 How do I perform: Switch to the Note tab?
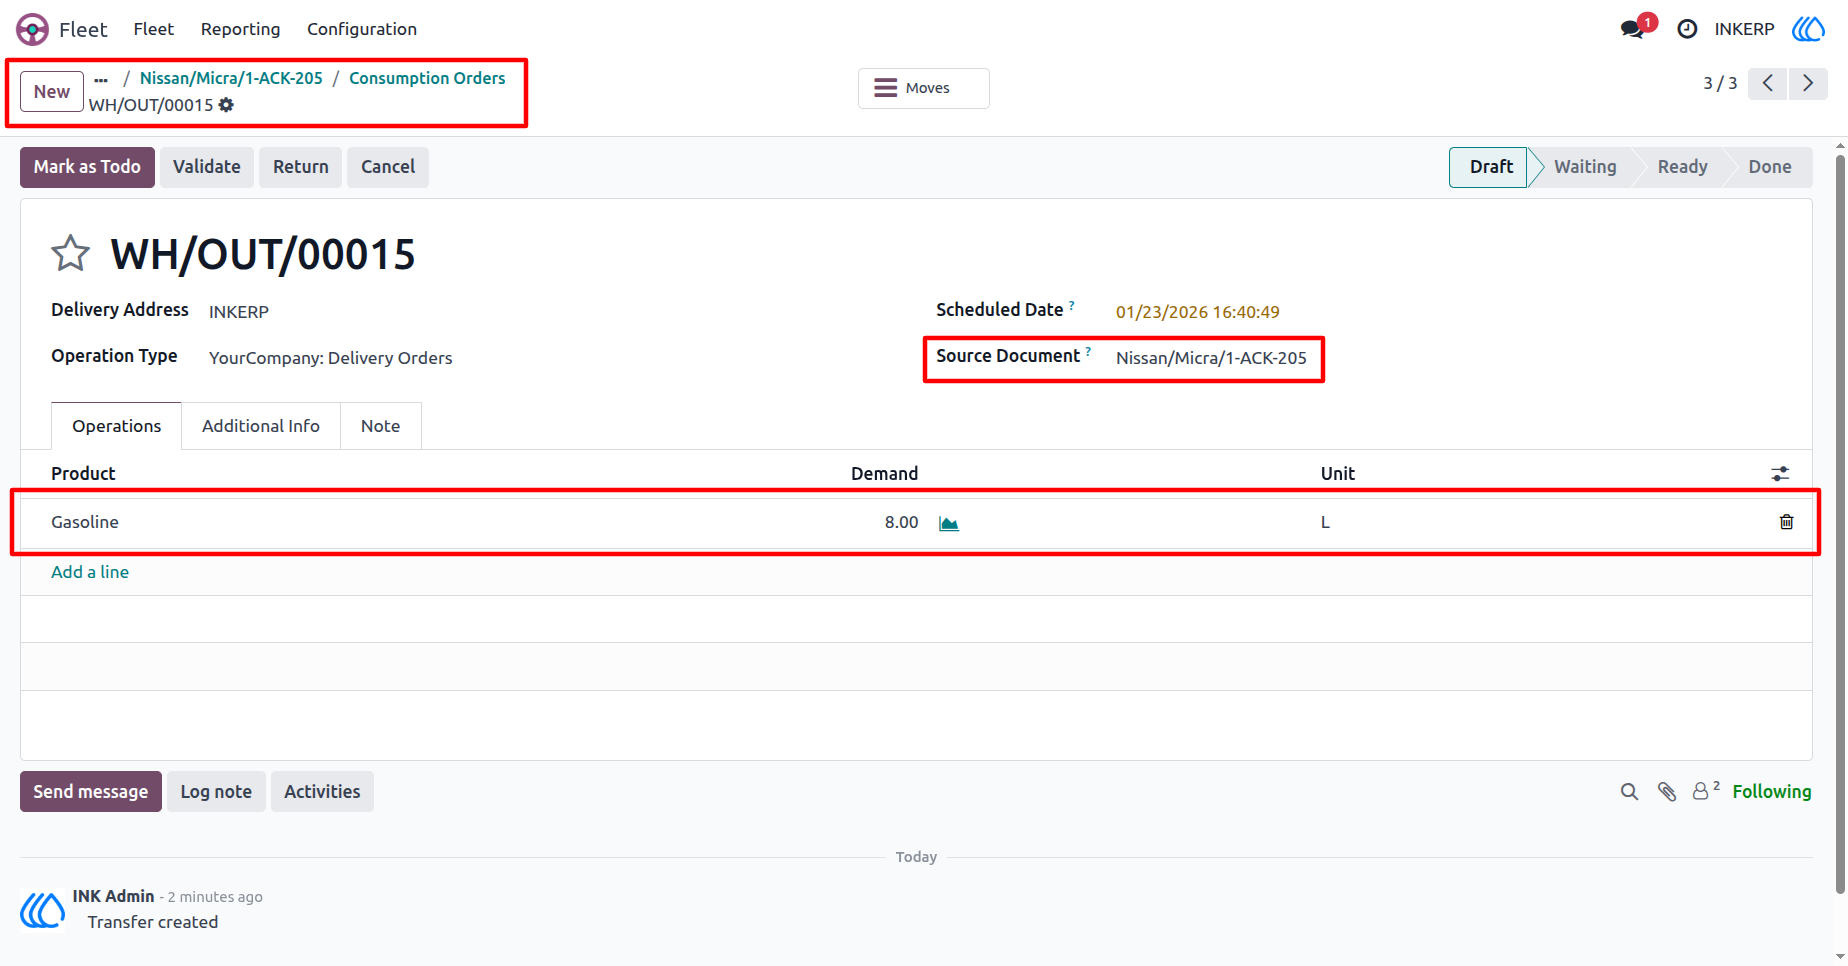pyautogui.click(x=381, y=426)
